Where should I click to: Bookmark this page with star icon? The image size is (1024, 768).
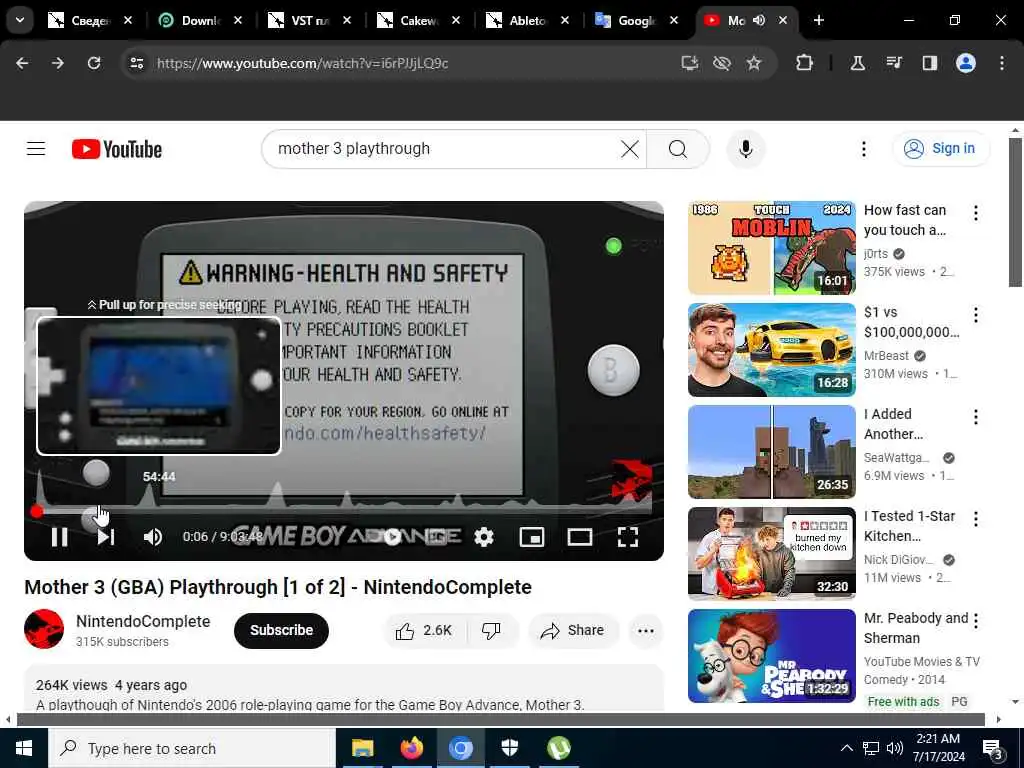pos(754,63)
